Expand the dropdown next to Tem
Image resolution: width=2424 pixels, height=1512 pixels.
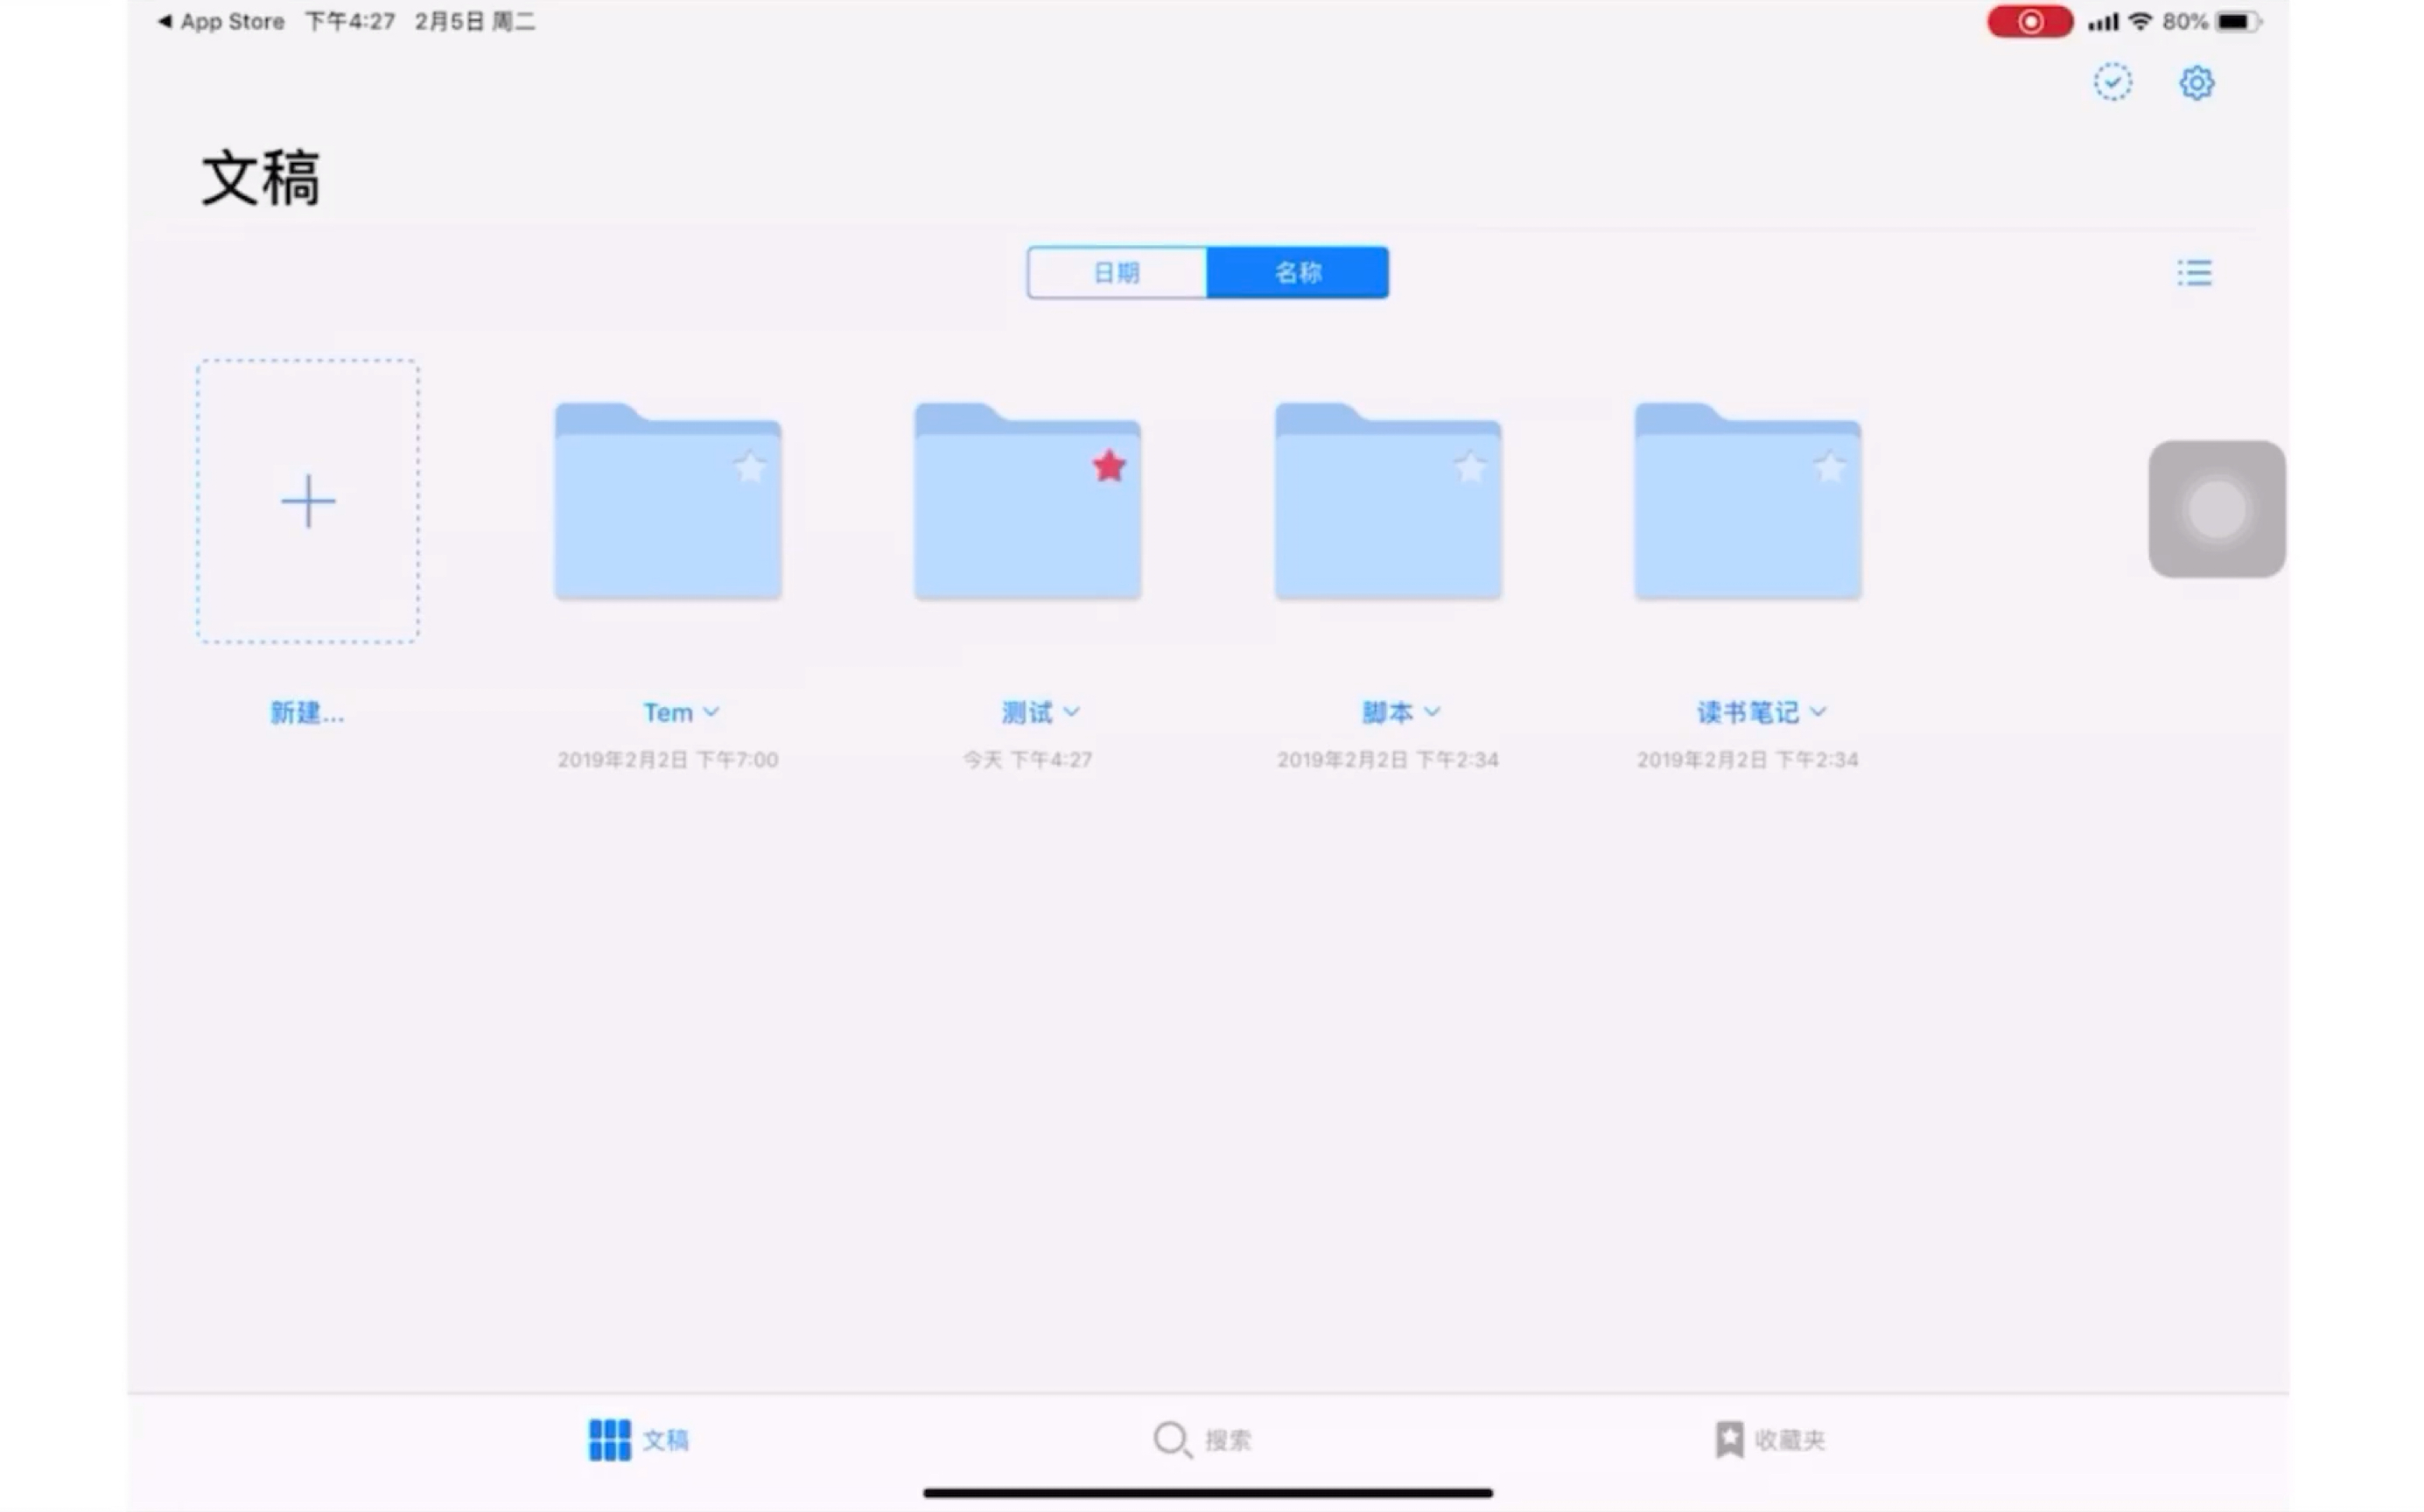[x=712, y=712]
